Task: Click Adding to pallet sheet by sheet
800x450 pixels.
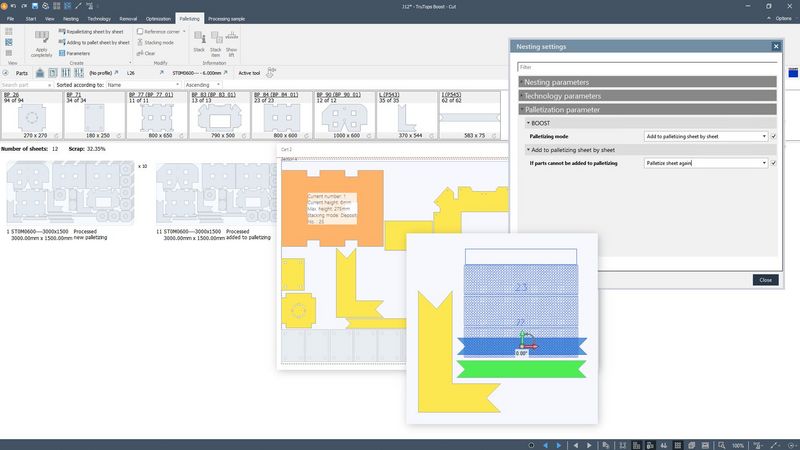Action: pos(95,43)
